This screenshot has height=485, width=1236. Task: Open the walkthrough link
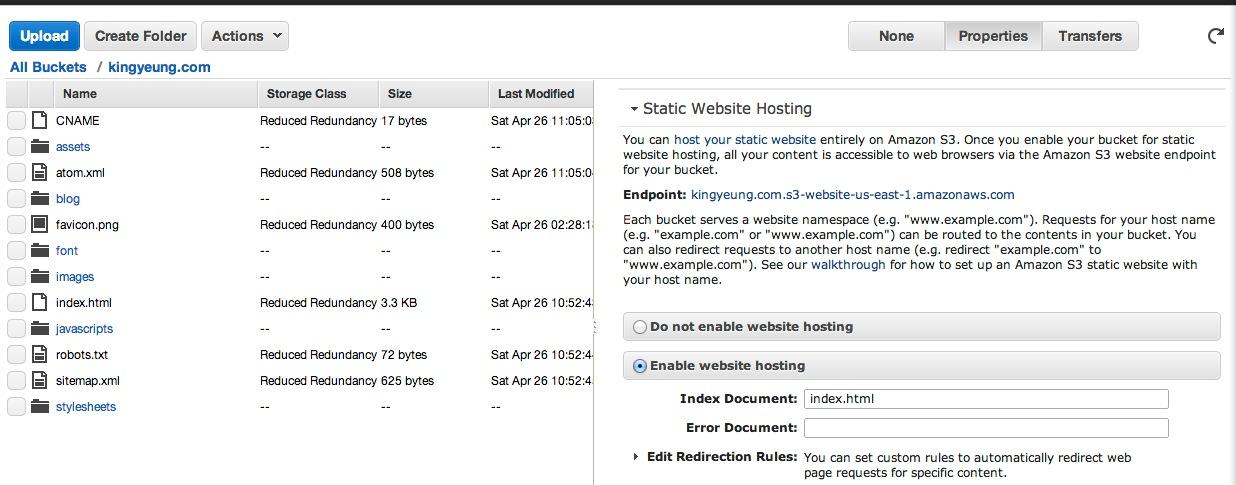click(x=848, y=265)
